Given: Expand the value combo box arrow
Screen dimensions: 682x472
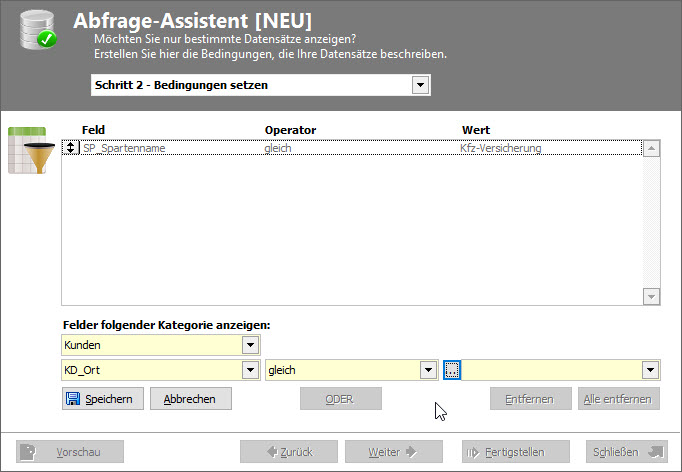Looking at the screenshot, I should 651,371.
